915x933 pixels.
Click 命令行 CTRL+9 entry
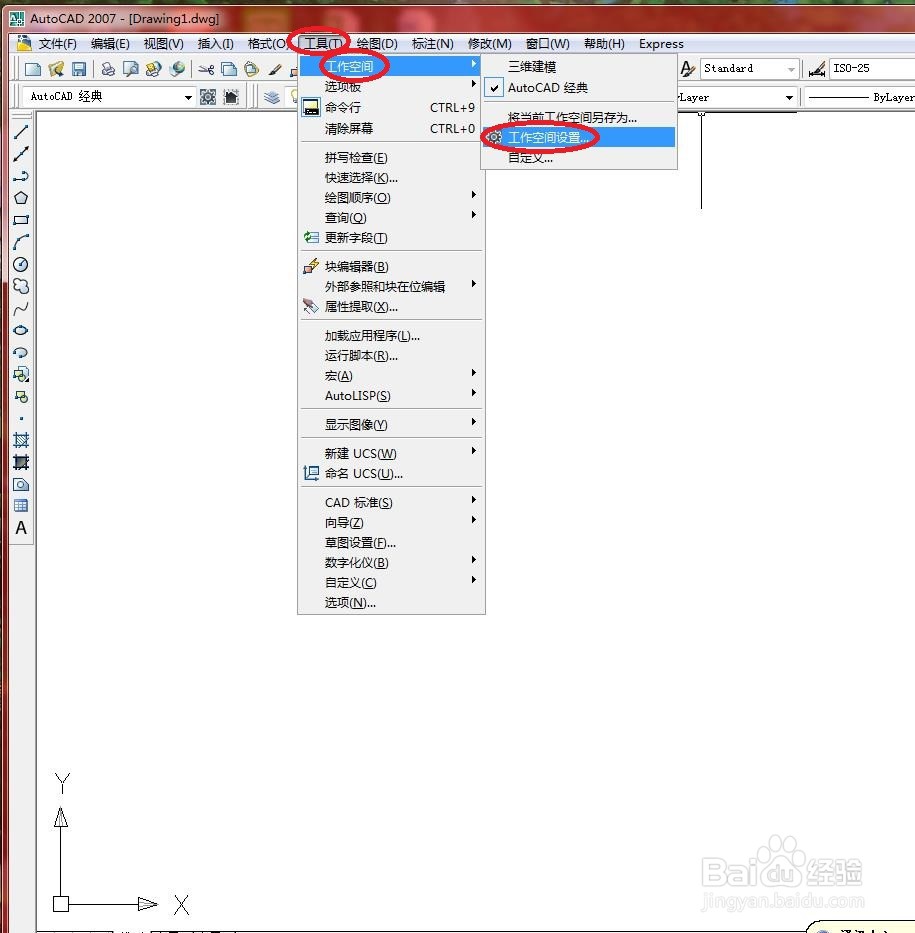(x=391, y=108)
